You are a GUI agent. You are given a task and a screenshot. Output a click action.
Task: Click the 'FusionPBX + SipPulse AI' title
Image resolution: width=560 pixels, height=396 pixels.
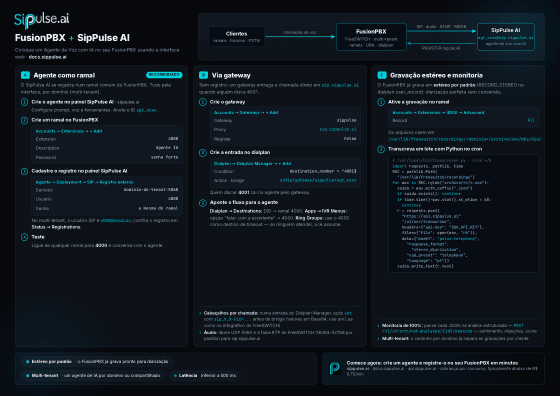pos(72,38)
